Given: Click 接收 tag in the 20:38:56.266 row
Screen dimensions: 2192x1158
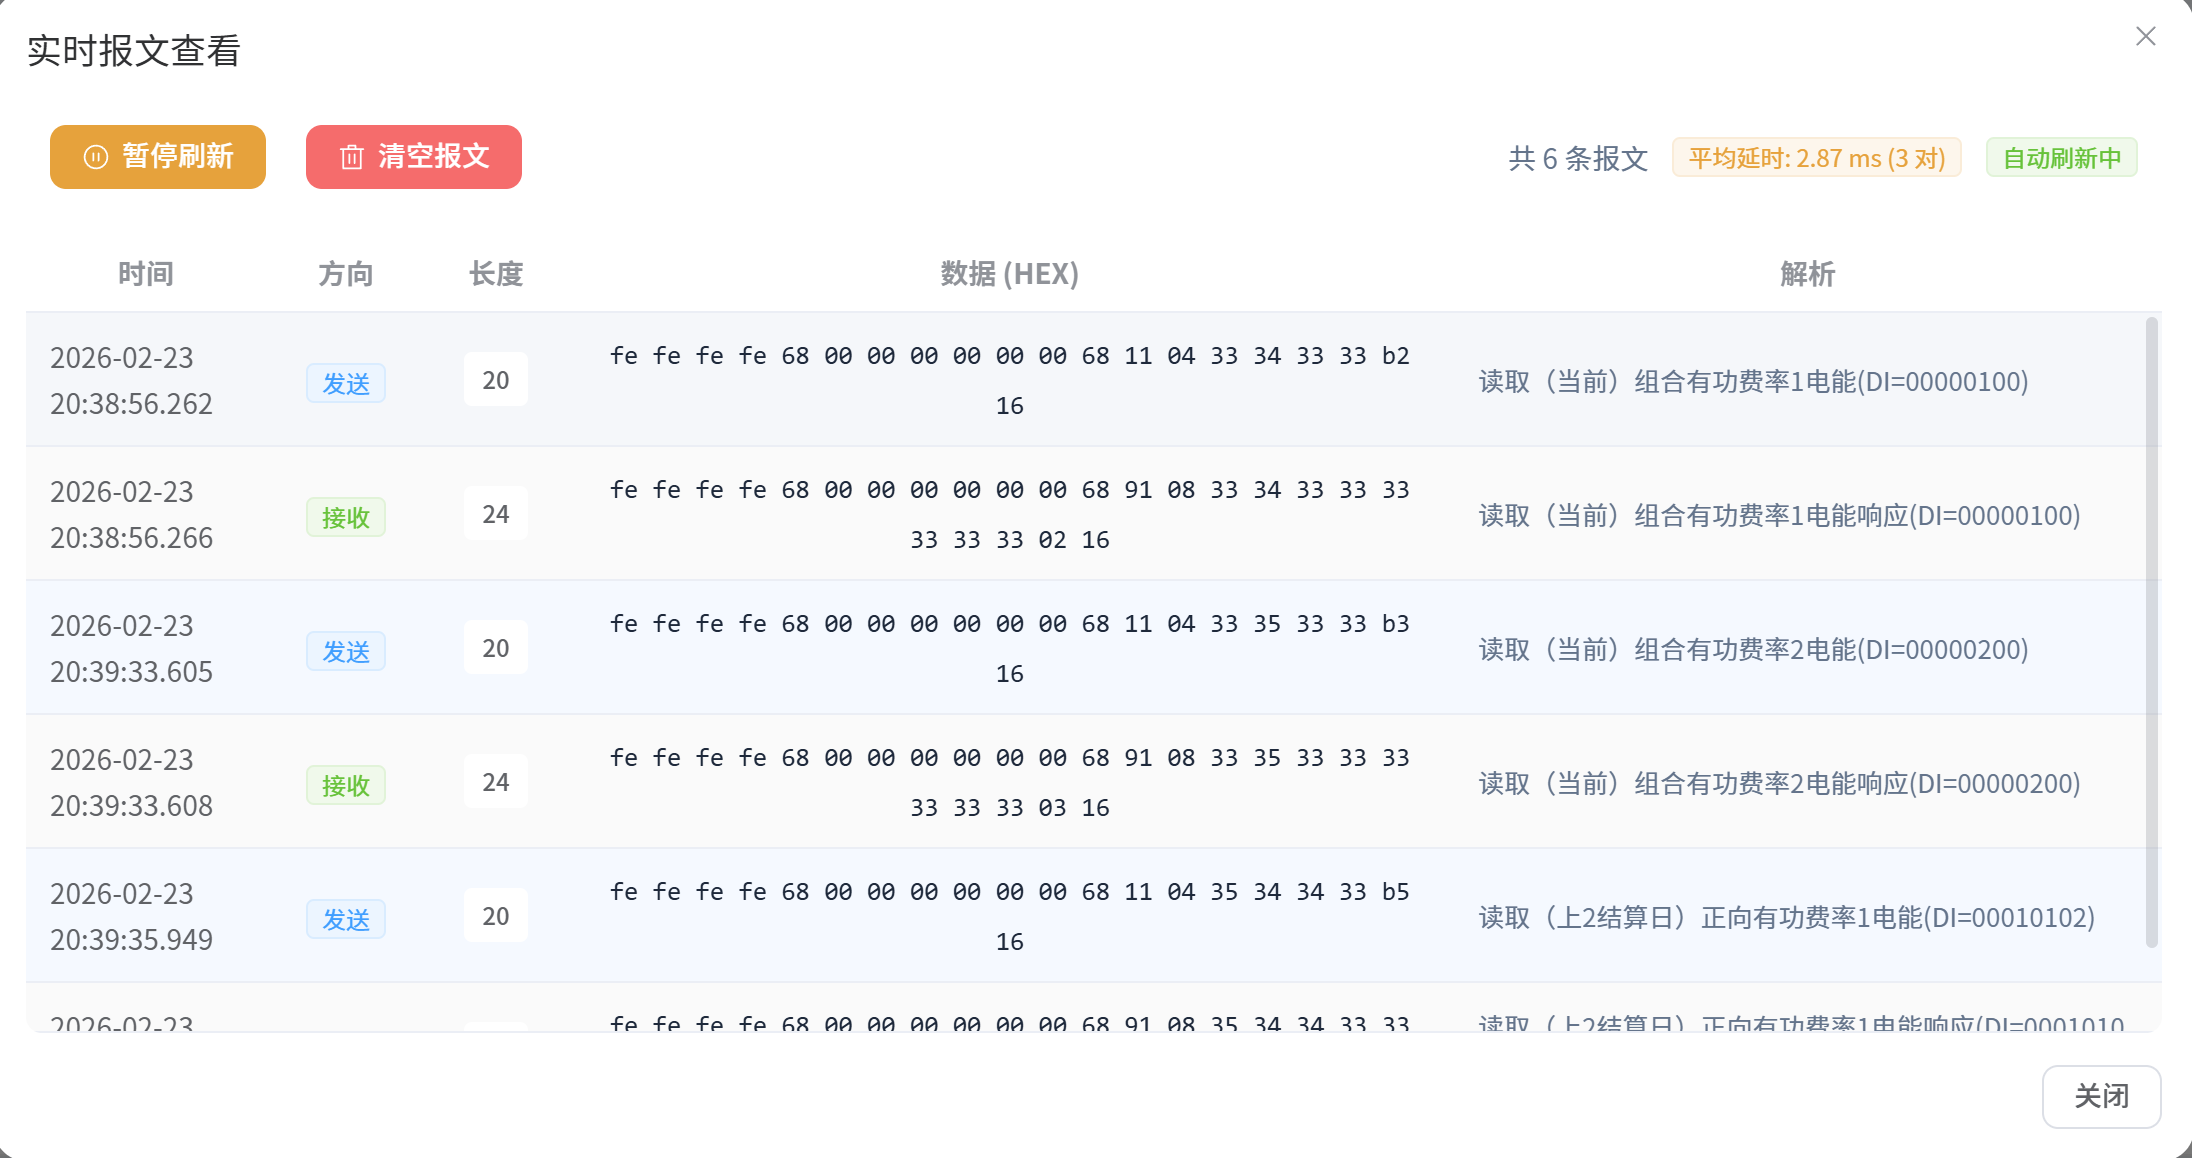Looking at the screenshot, I should [x=346, y=517].
